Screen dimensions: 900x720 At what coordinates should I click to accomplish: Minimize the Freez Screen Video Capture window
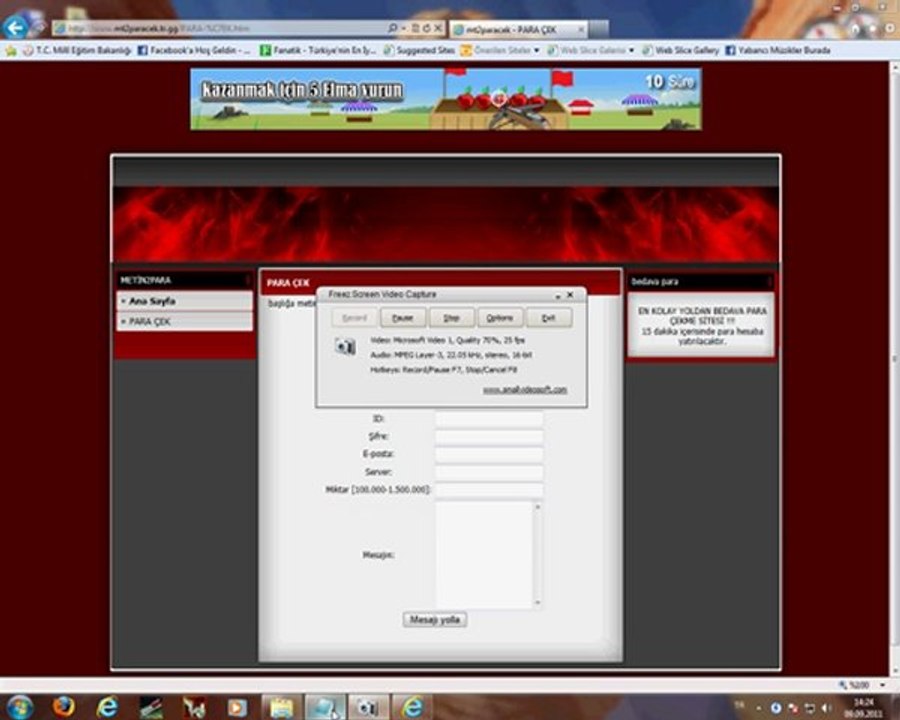(x=557, y=295)
